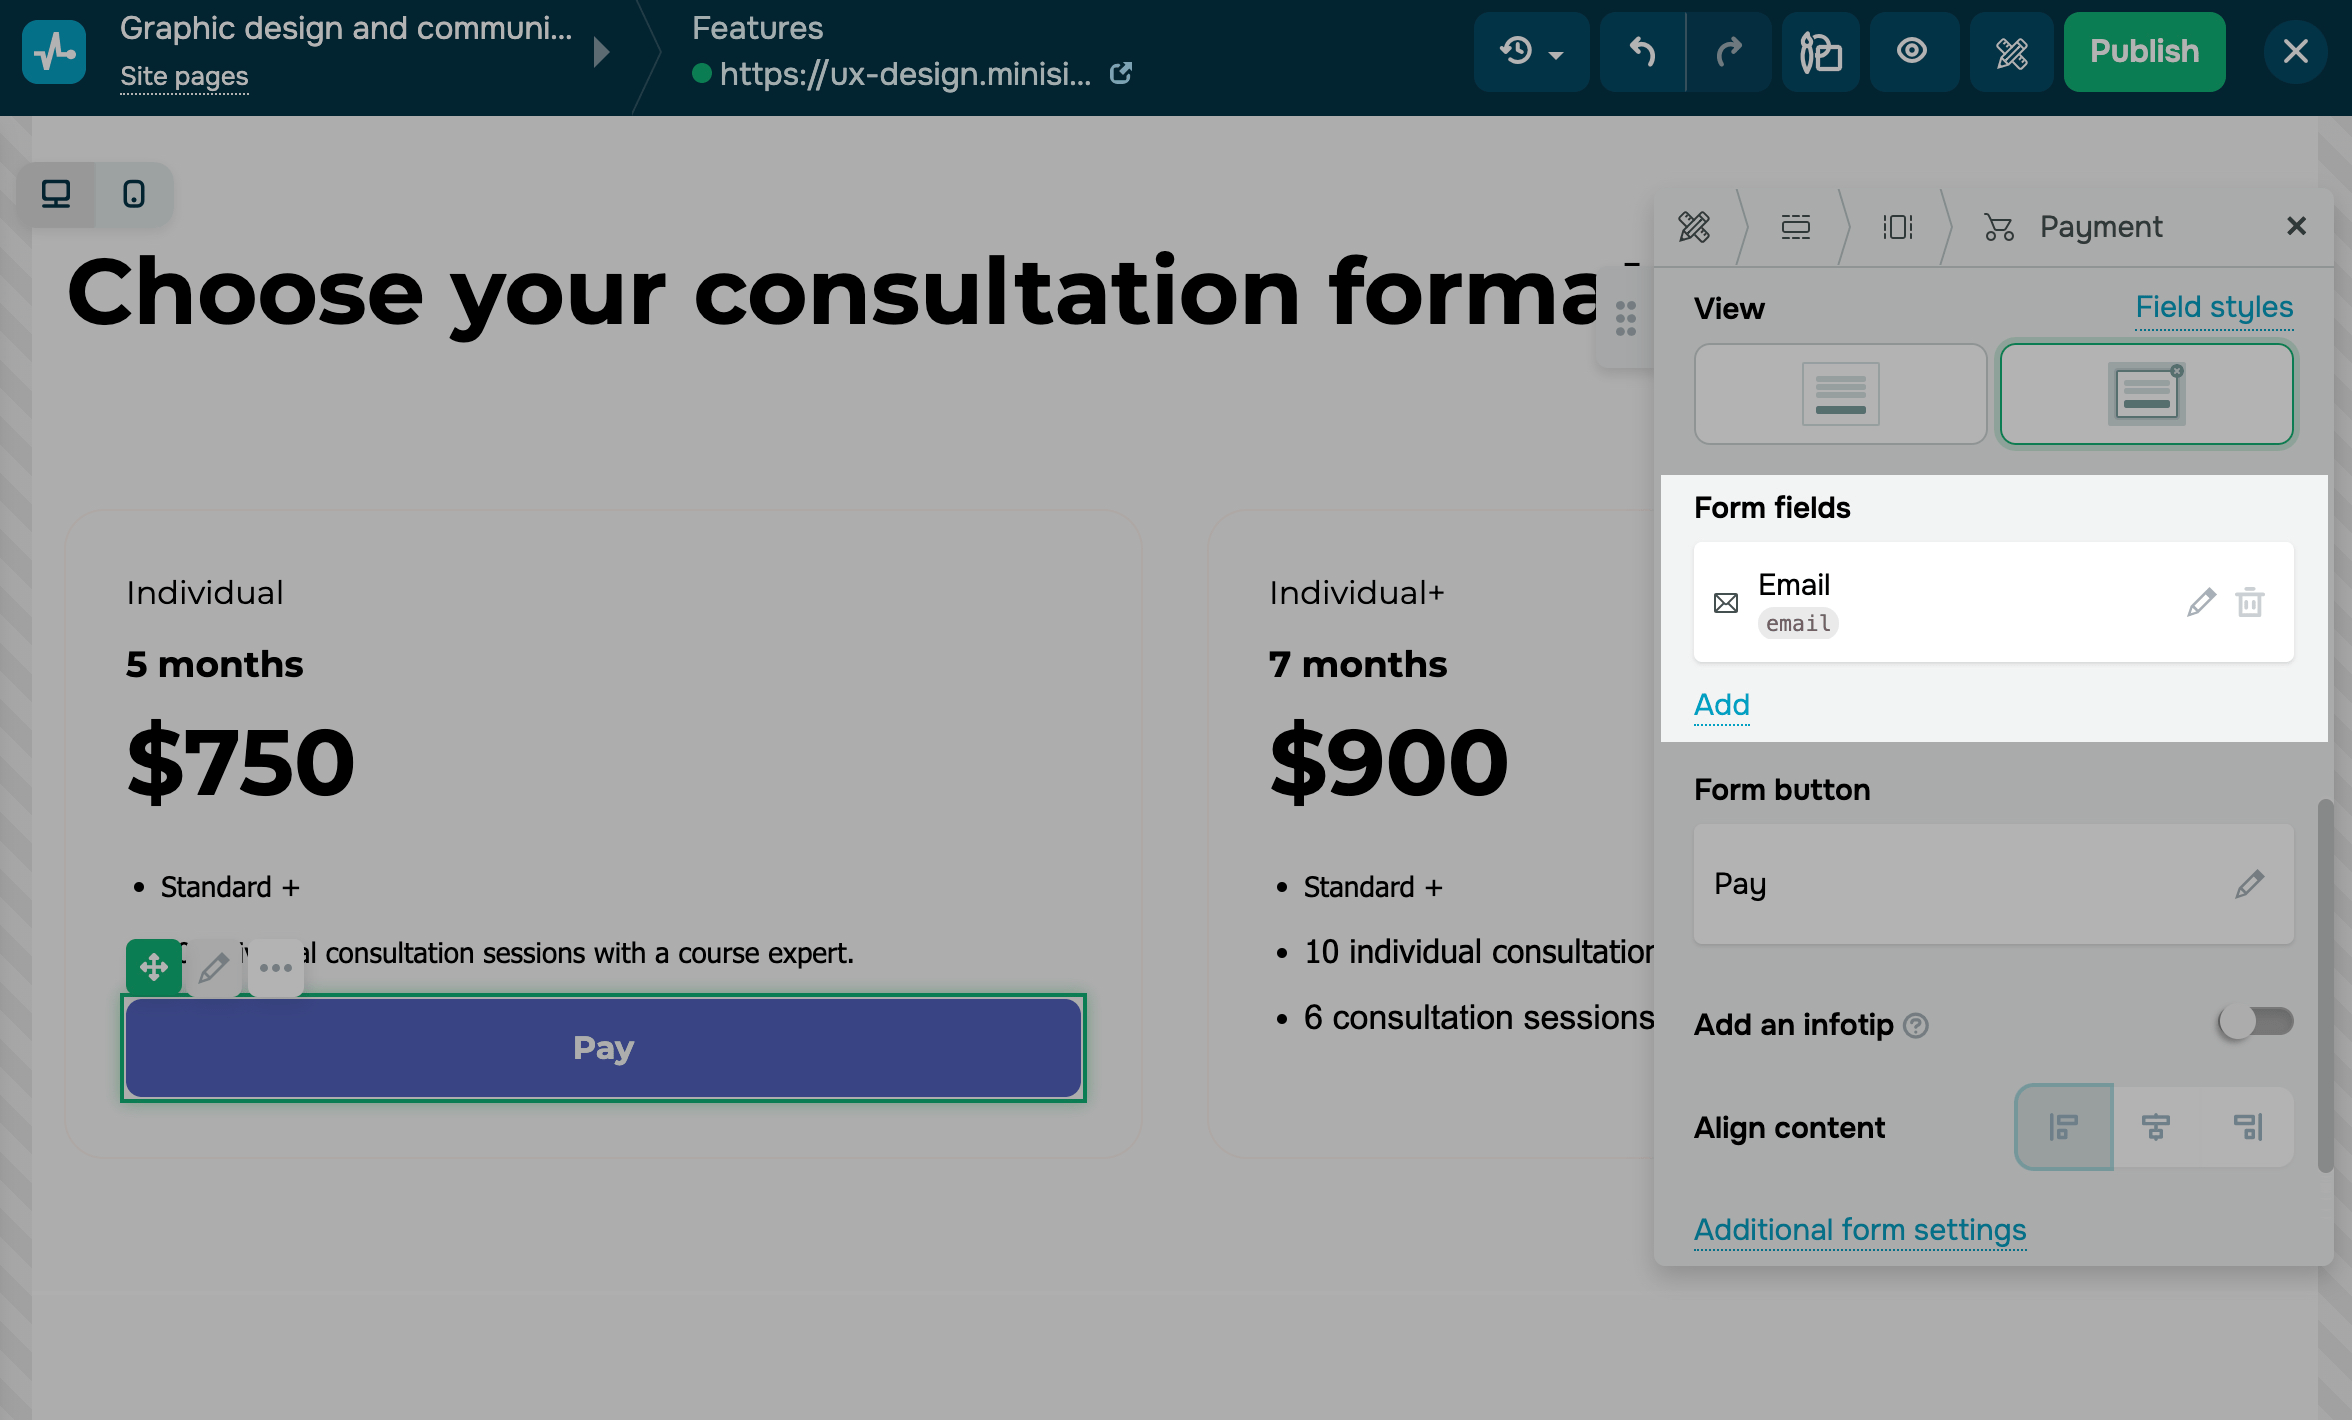
Task: Open page preview with the eye icon
Action: tap(1912, 52)
